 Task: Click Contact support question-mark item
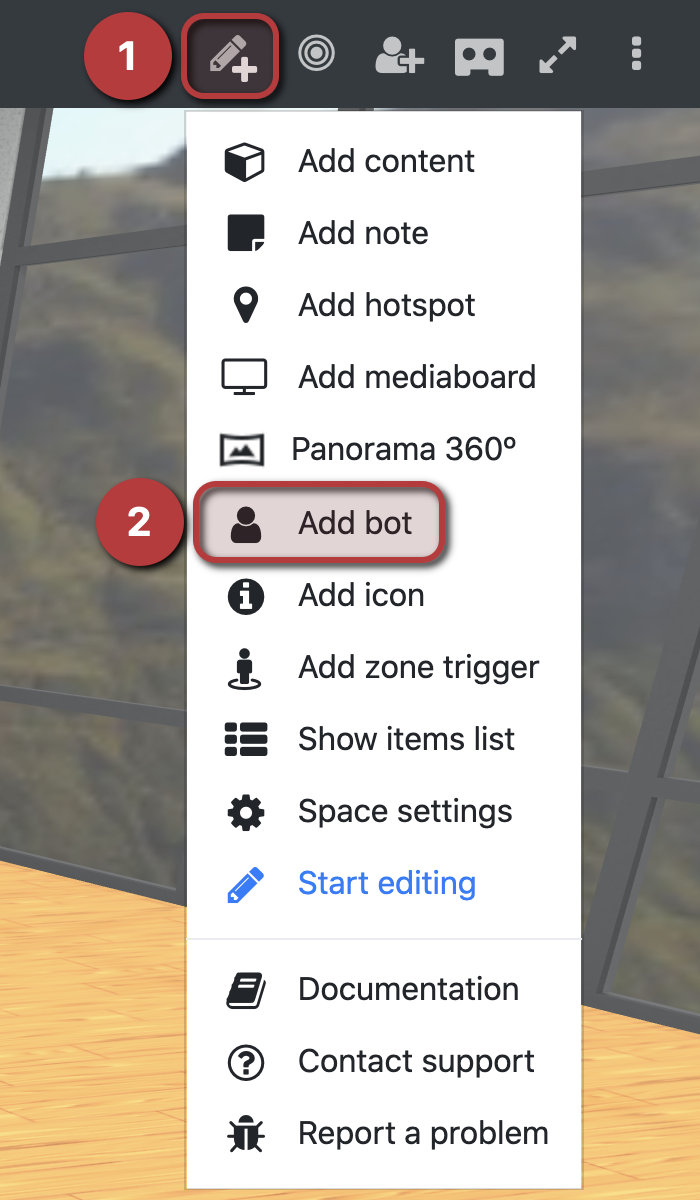click(384, 1061)
